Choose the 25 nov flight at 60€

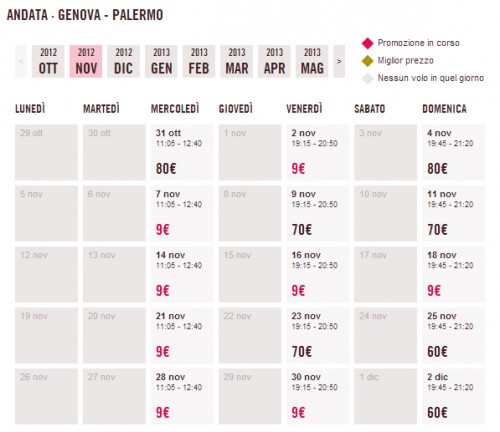(x=453, y=335)
